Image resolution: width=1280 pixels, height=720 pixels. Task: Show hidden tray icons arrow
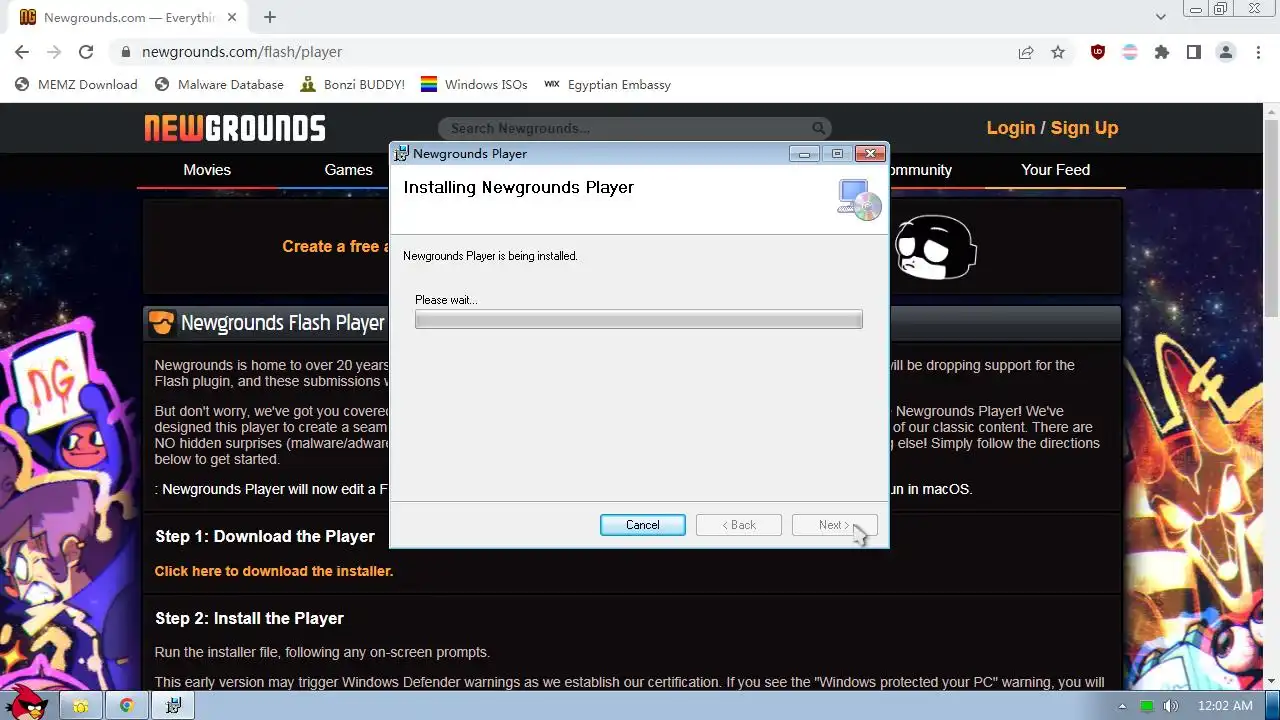tap(1122, 706)
